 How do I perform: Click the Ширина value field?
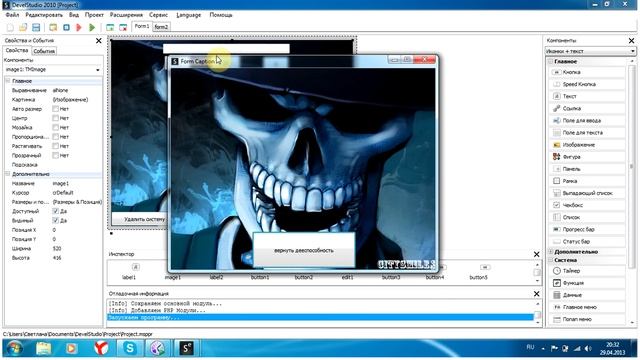pos(77,249)
